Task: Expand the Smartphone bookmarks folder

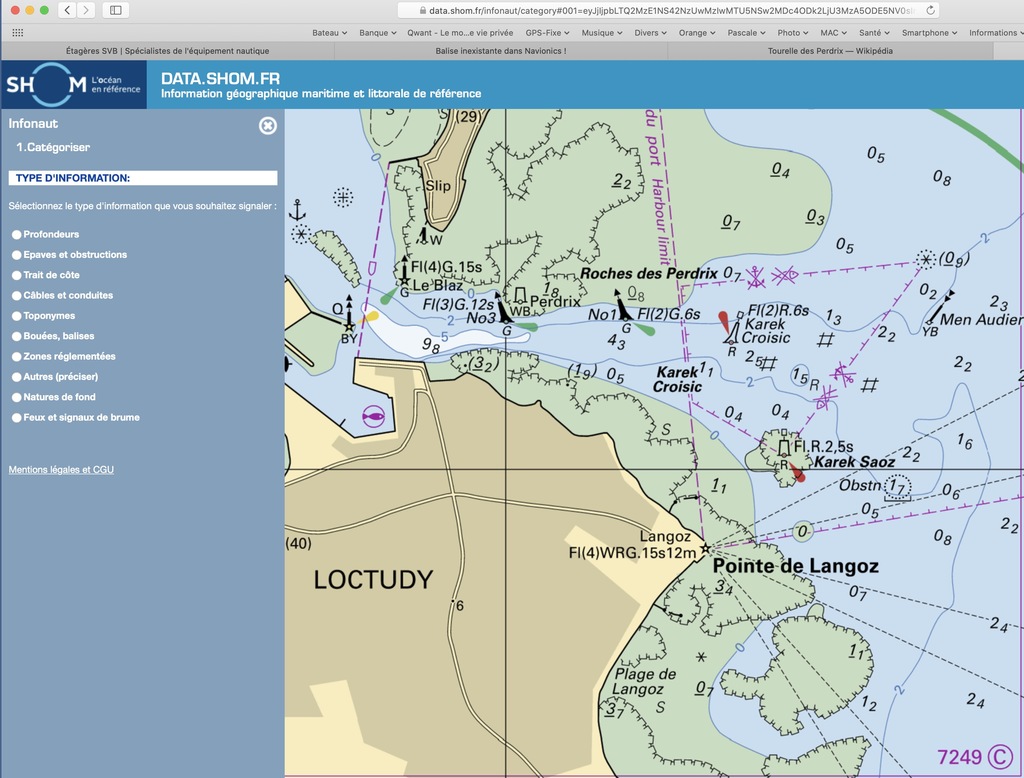Action: point(929,33)
